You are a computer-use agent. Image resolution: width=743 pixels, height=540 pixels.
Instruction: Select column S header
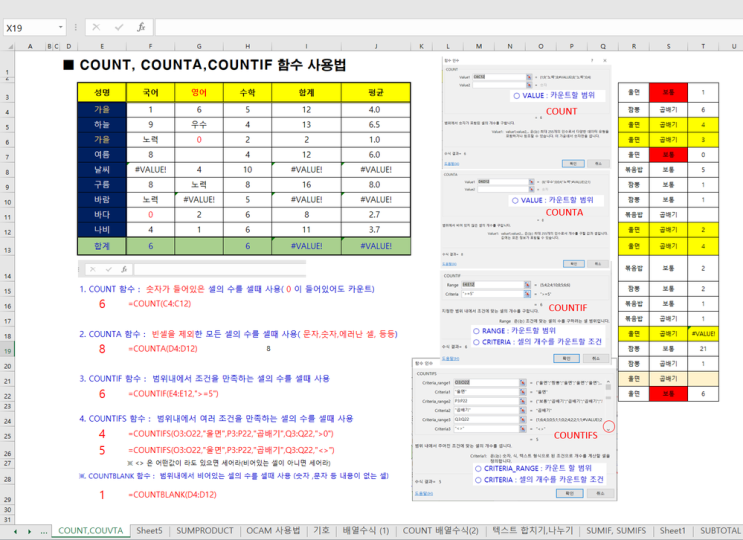point(668,46)
